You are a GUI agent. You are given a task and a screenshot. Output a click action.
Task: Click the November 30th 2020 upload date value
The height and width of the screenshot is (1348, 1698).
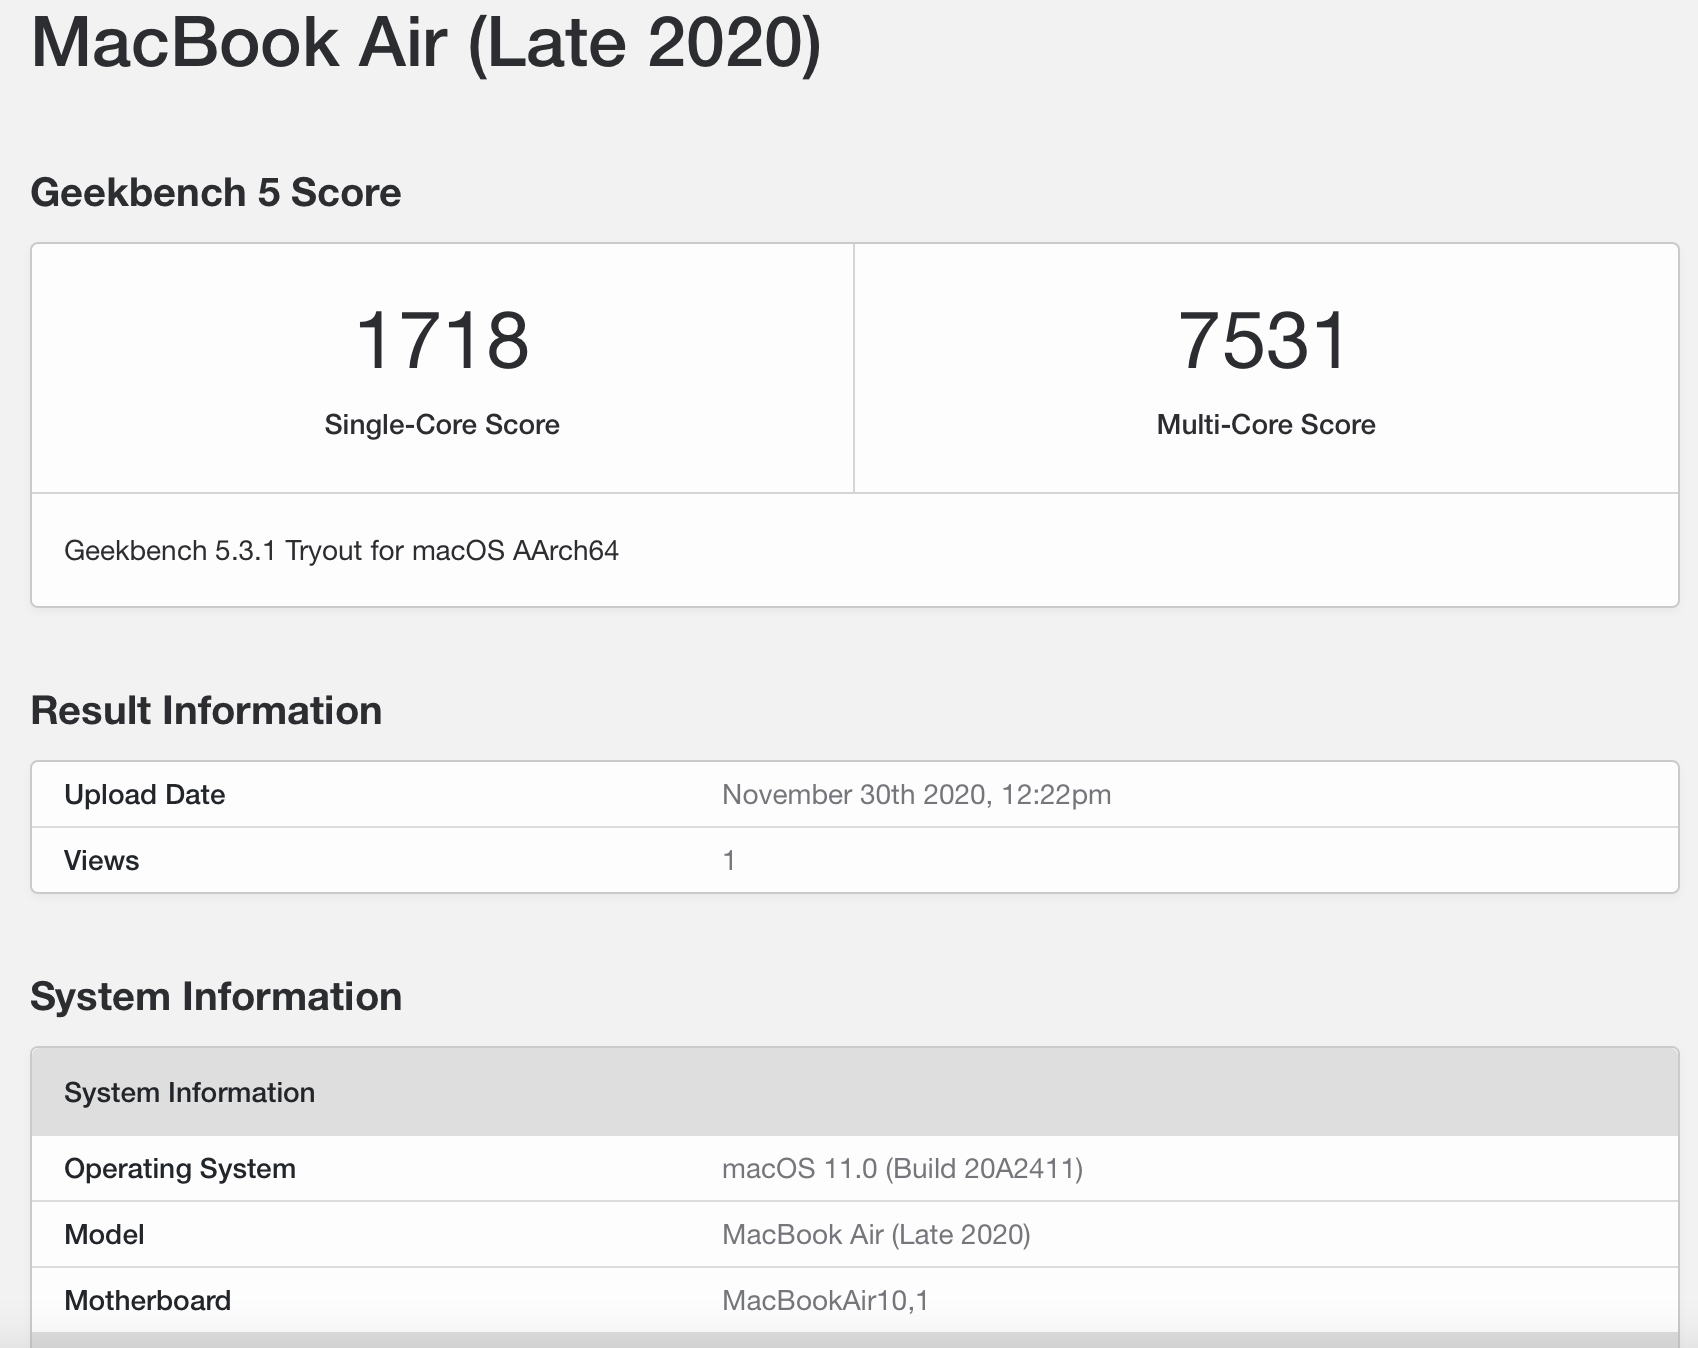coord(916,794)
